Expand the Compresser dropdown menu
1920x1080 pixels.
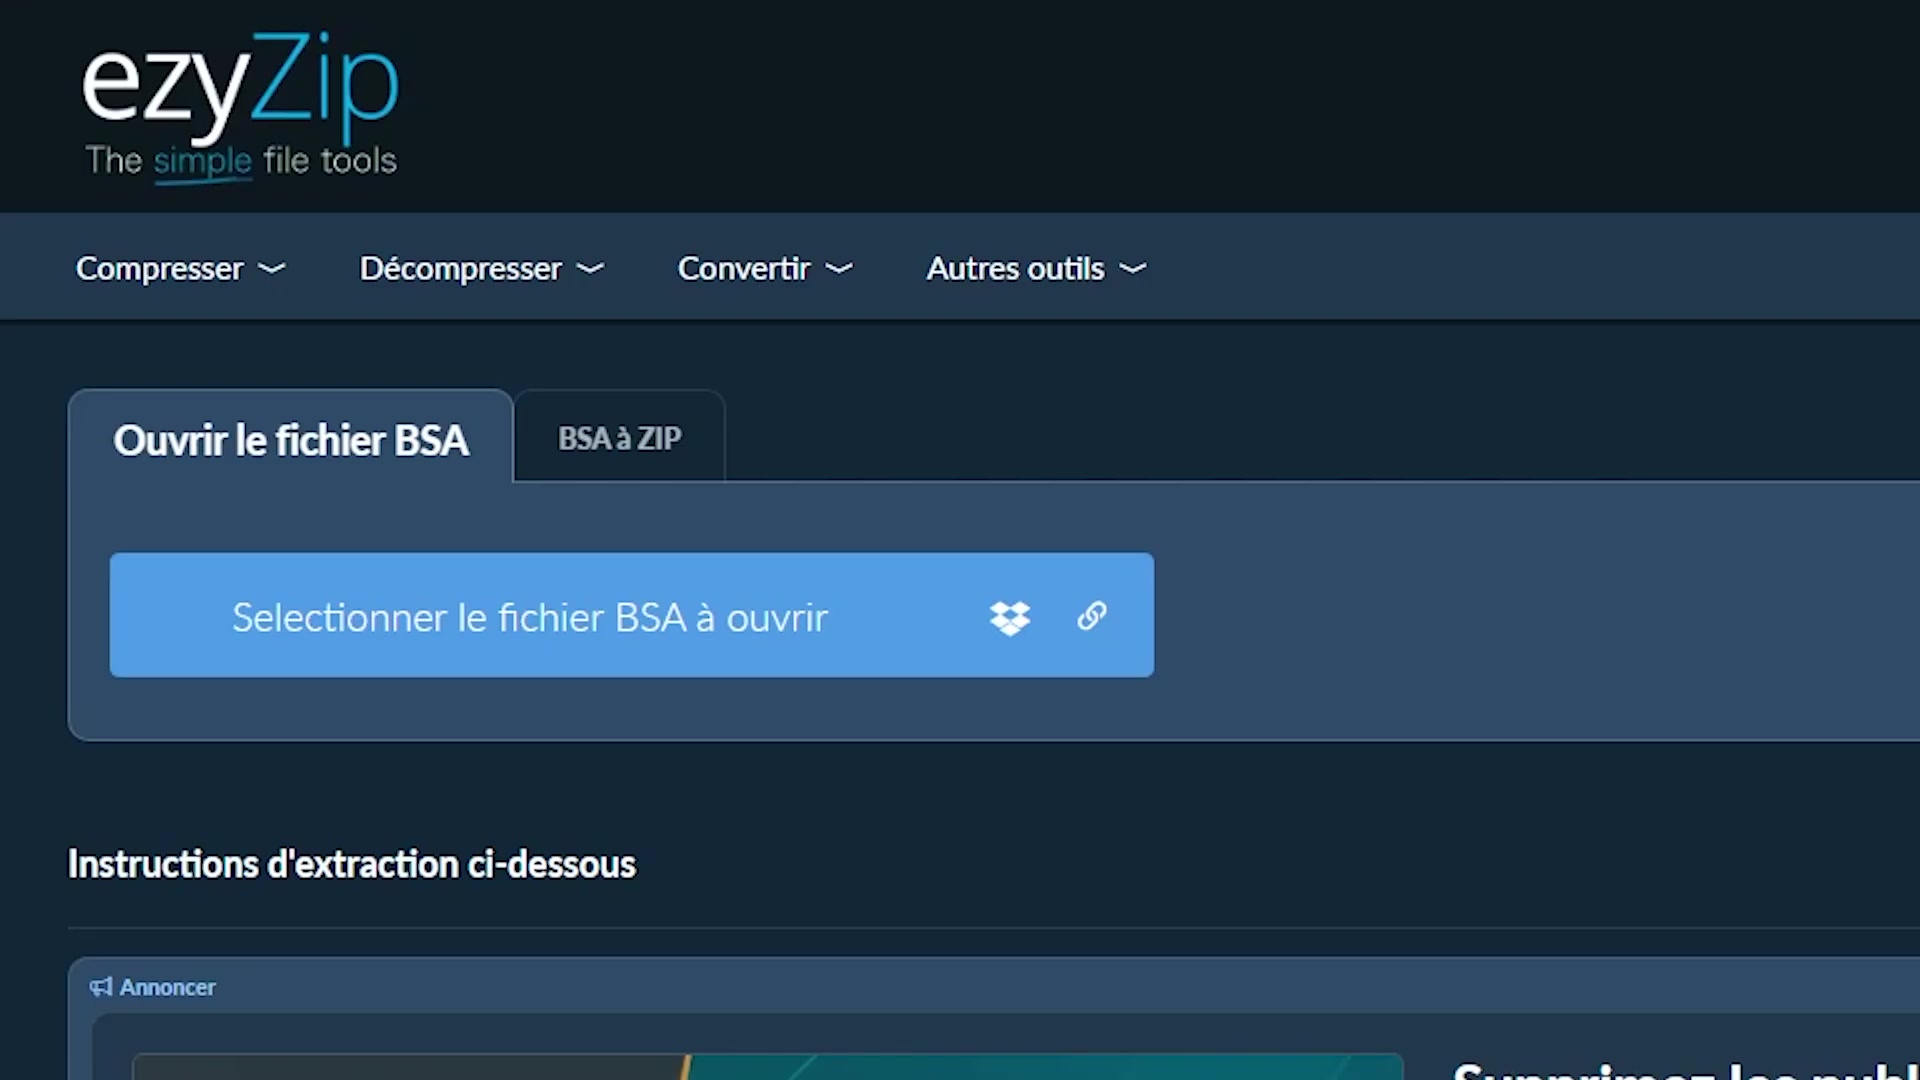point(181,268)
